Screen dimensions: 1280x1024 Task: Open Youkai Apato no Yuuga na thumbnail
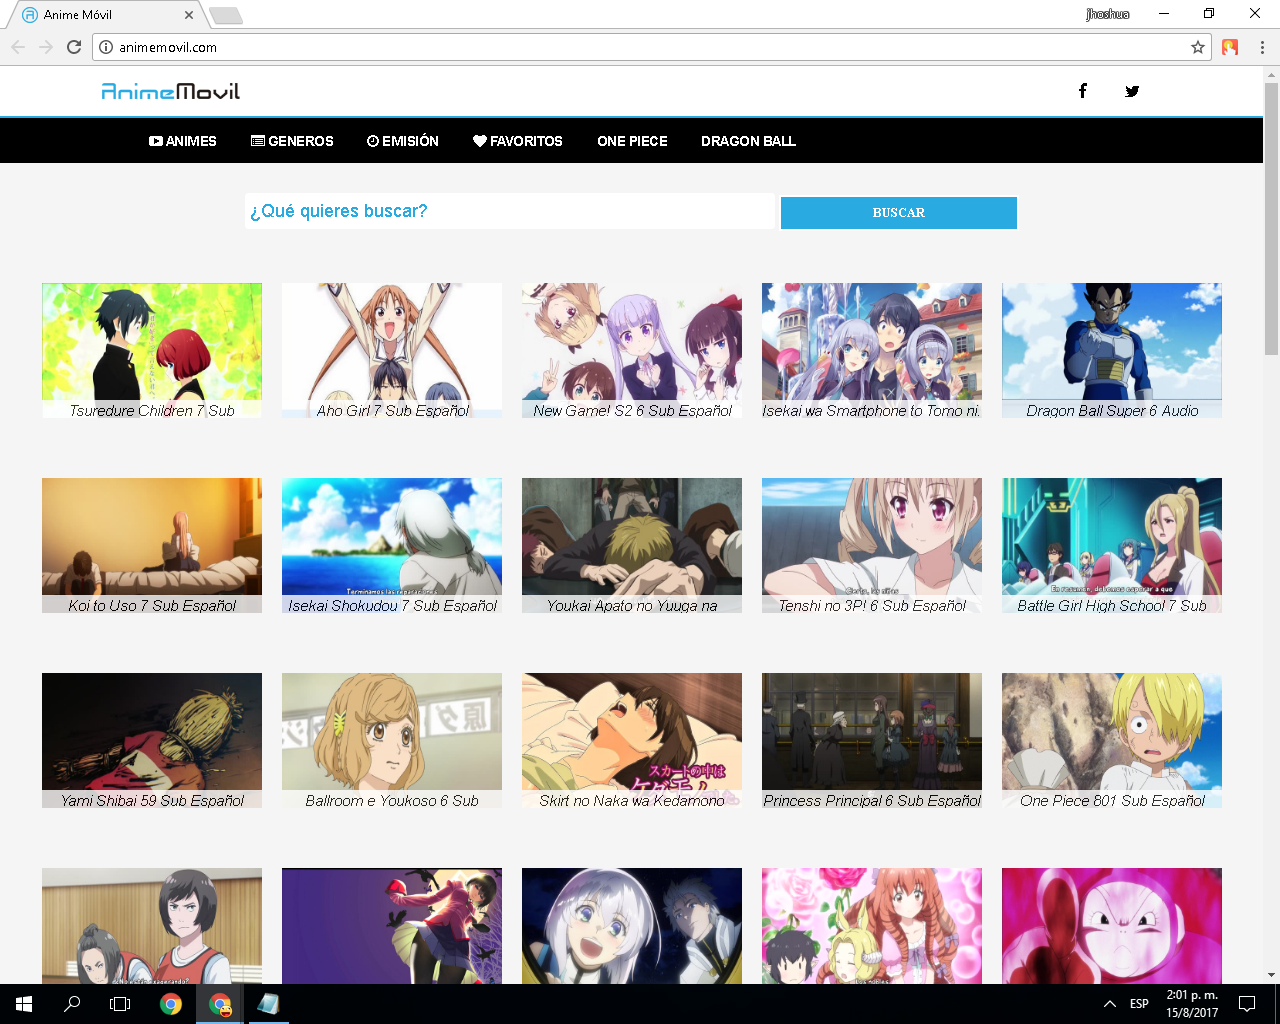[632, 545]
